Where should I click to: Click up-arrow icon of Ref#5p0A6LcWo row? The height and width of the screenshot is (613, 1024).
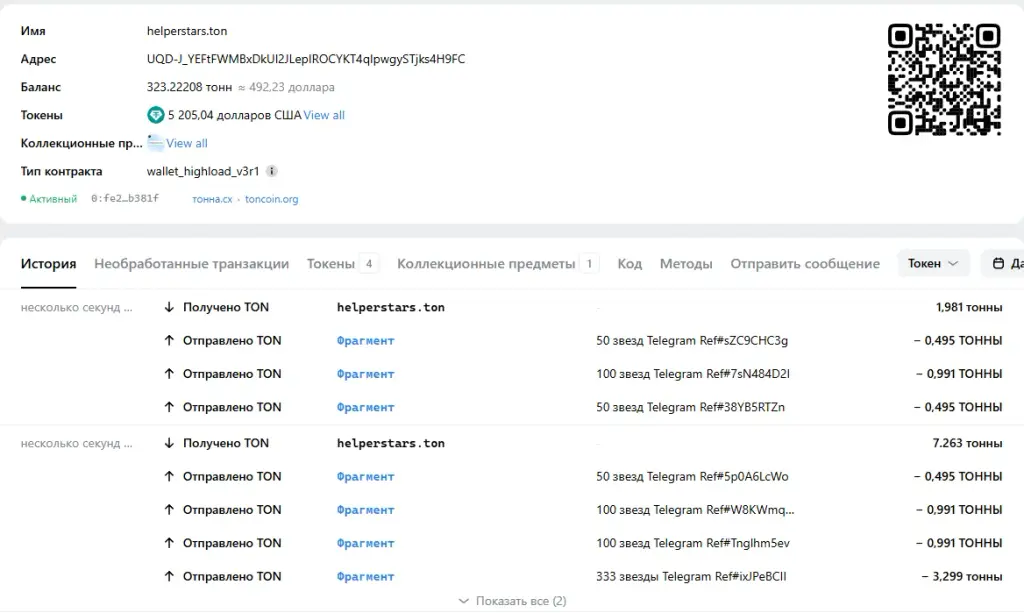coord(169,476)
